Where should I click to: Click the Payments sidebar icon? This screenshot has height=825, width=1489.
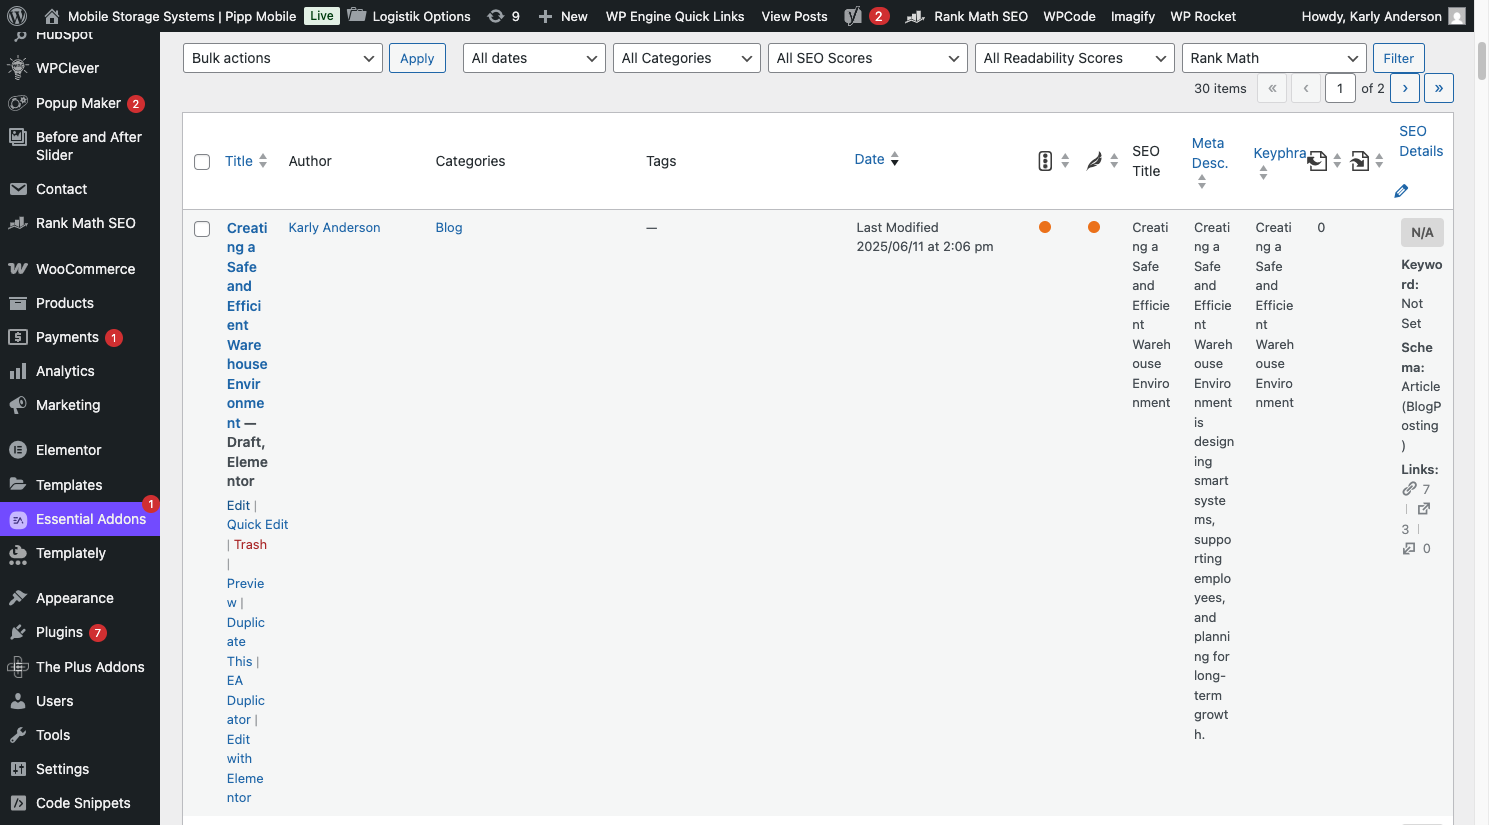pyautogui.click(x=18, y=337)
